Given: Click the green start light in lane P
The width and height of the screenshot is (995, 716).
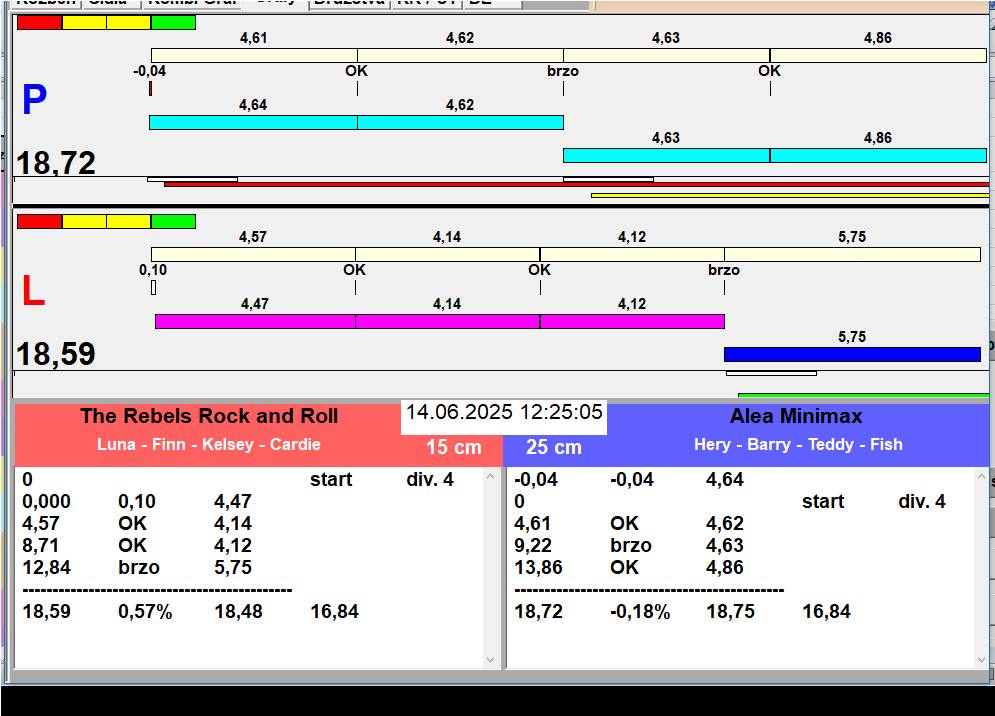Looking at the screenshot, I should (x=173, y=22).
